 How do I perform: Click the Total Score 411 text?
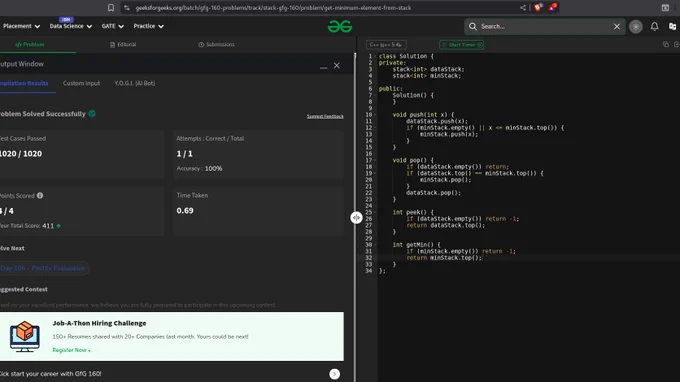coord(30,226)
